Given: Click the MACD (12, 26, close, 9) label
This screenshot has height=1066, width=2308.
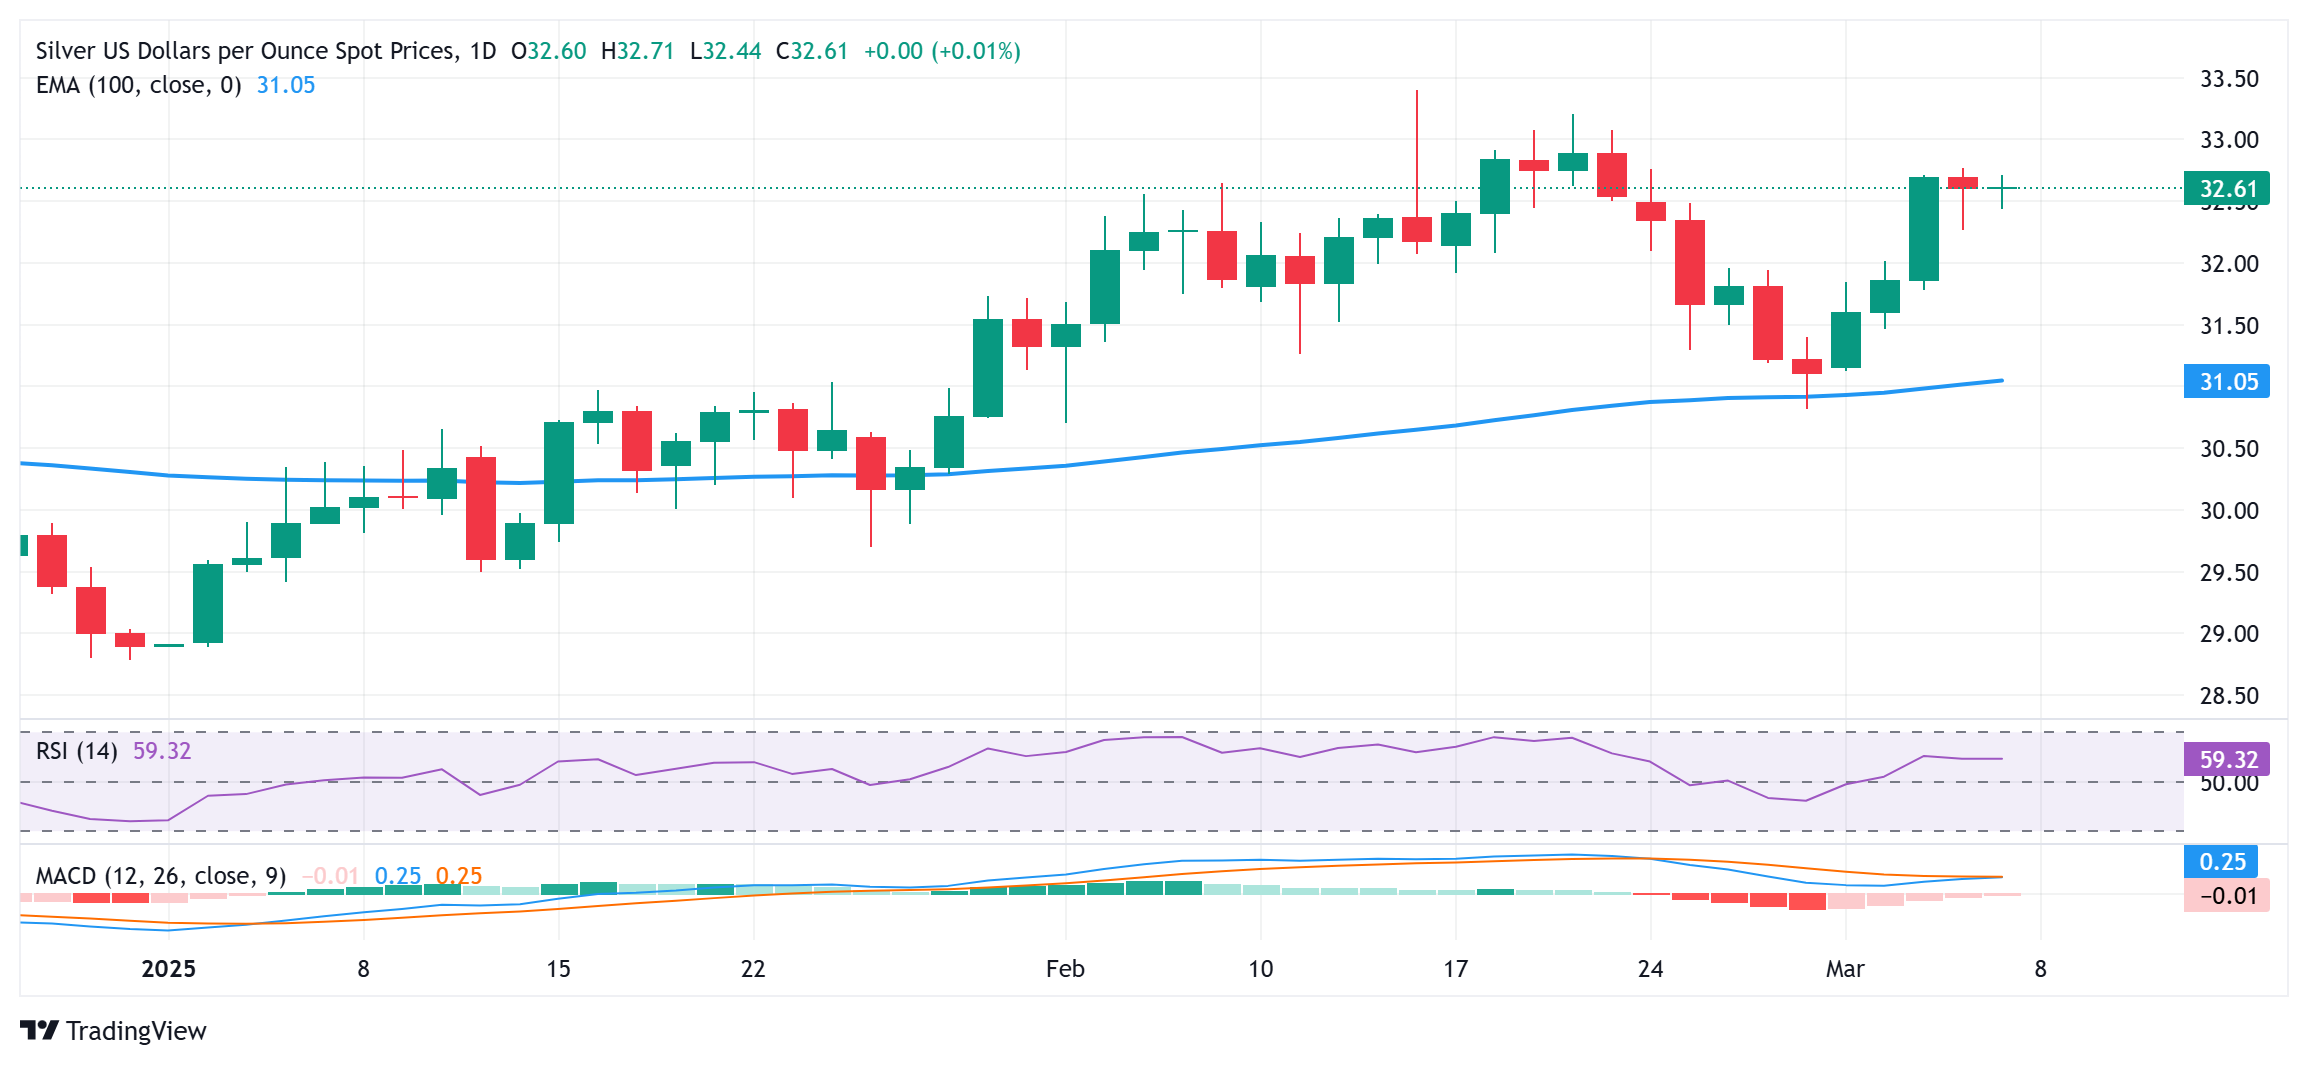Looking at the screenshot, I should click(161, 876).
